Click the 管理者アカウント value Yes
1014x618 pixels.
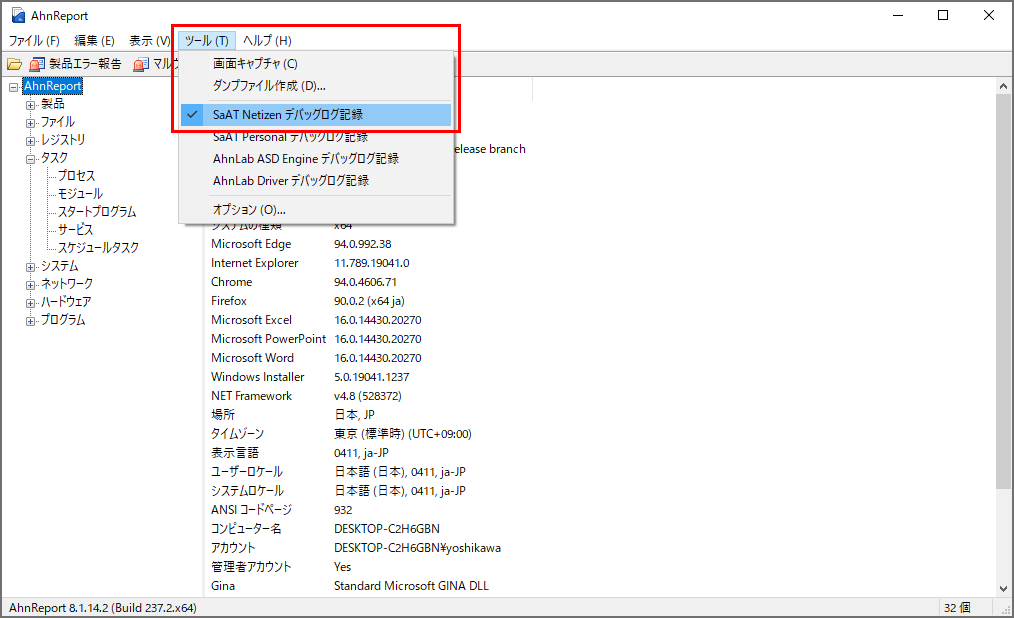343,567
